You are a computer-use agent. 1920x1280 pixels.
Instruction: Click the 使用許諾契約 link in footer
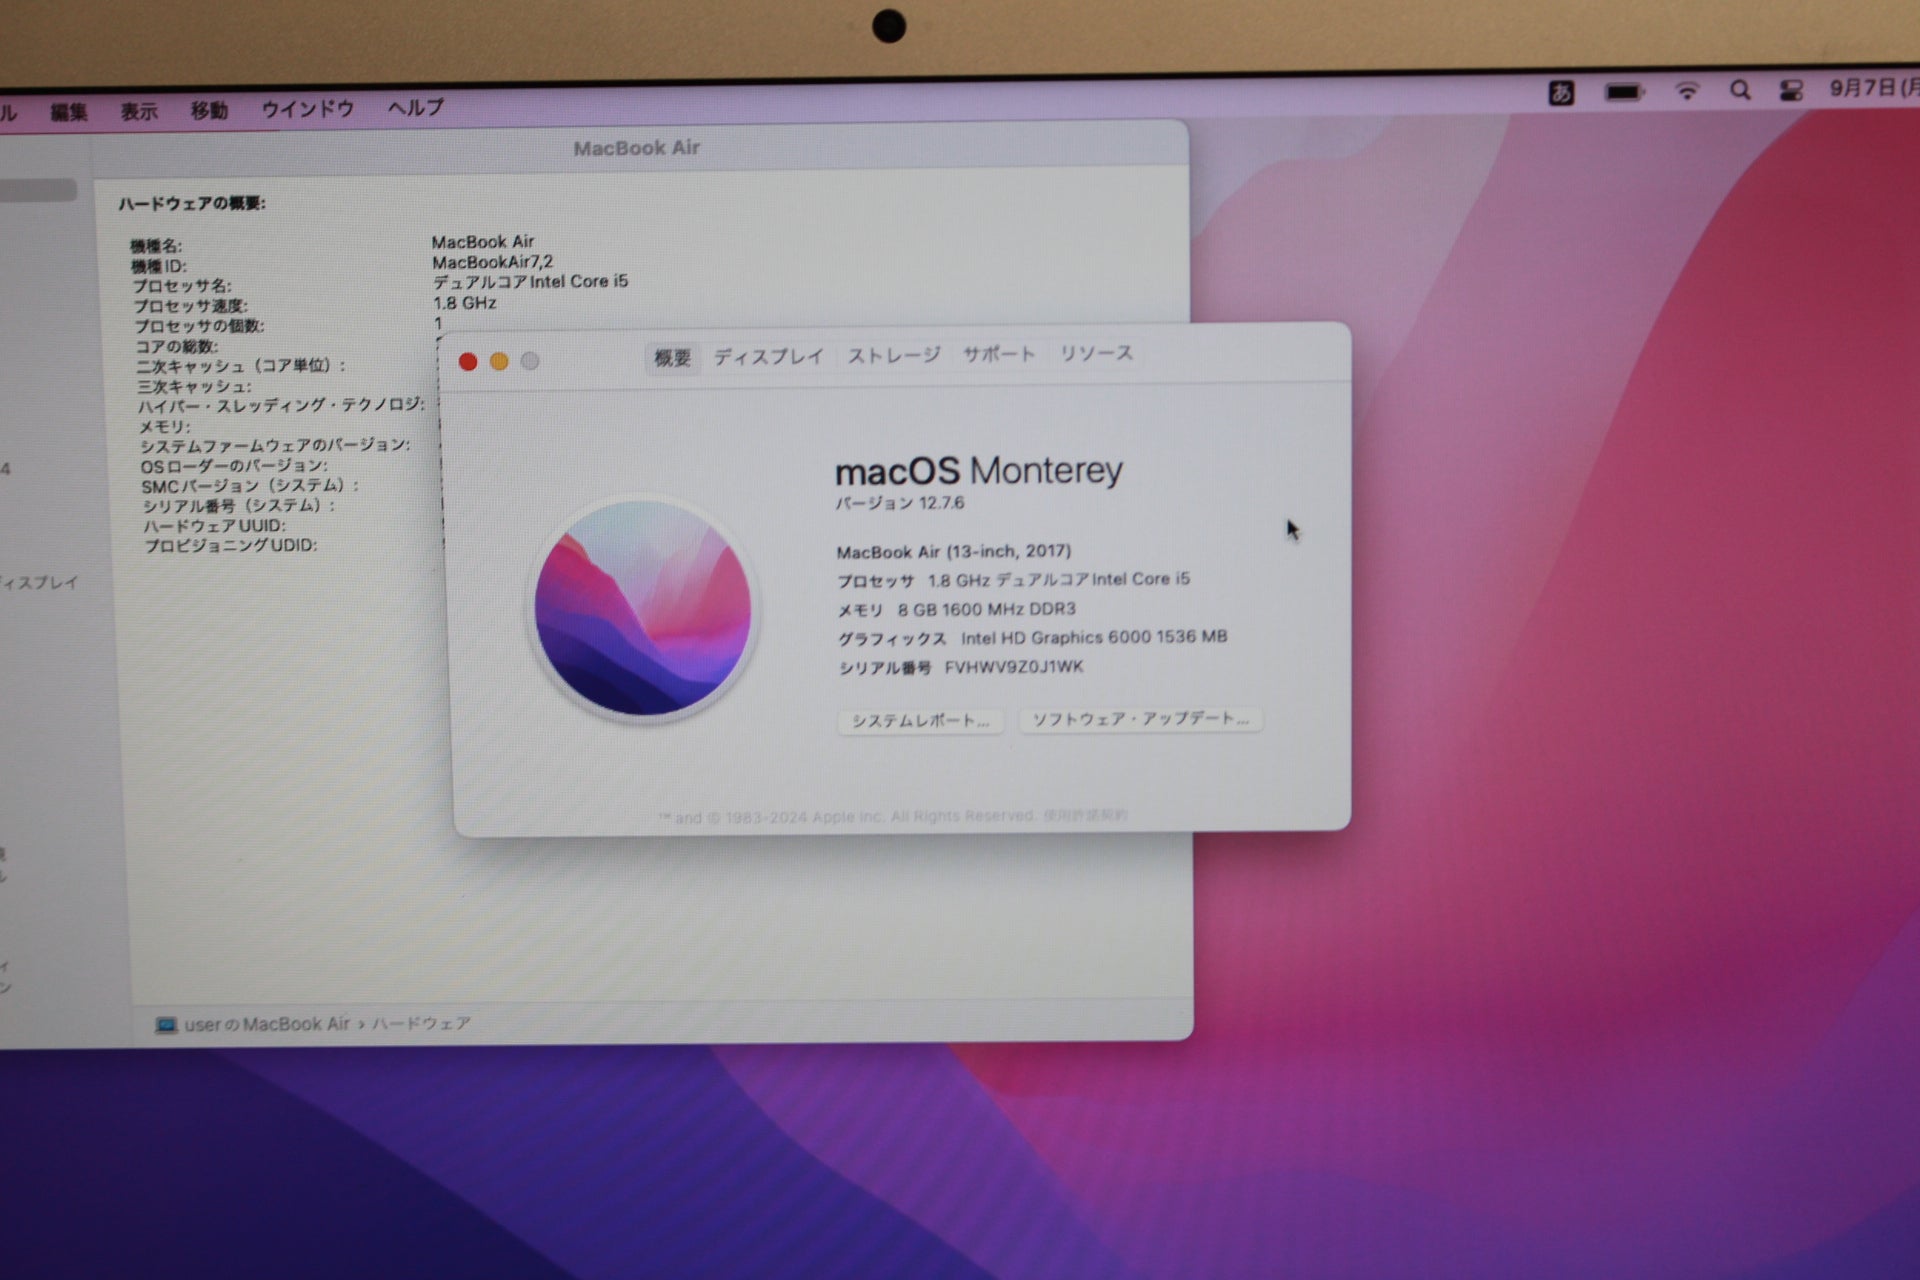point(1086,815)
